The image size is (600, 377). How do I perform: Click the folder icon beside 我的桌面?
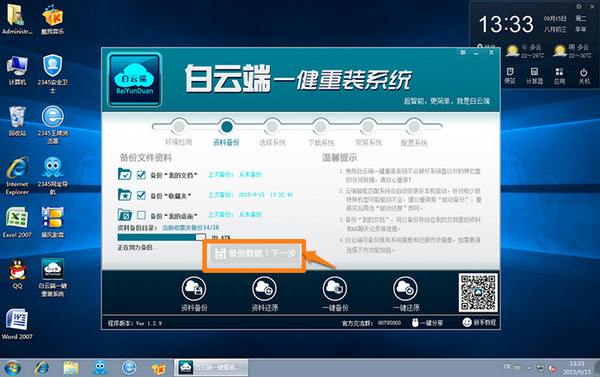click(125, 215)
